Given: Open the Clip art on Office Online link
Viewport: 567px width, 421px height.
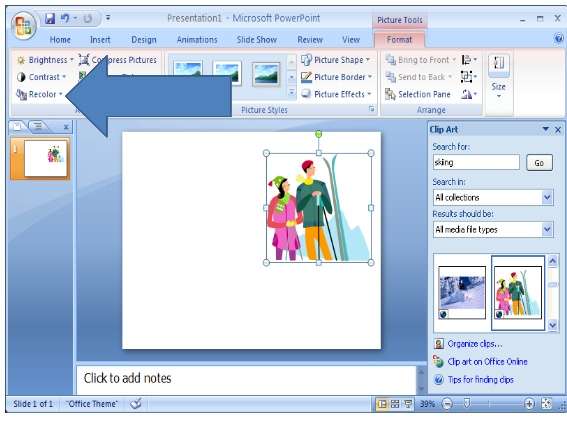Looking at the screenshot, I should [487, 362].
